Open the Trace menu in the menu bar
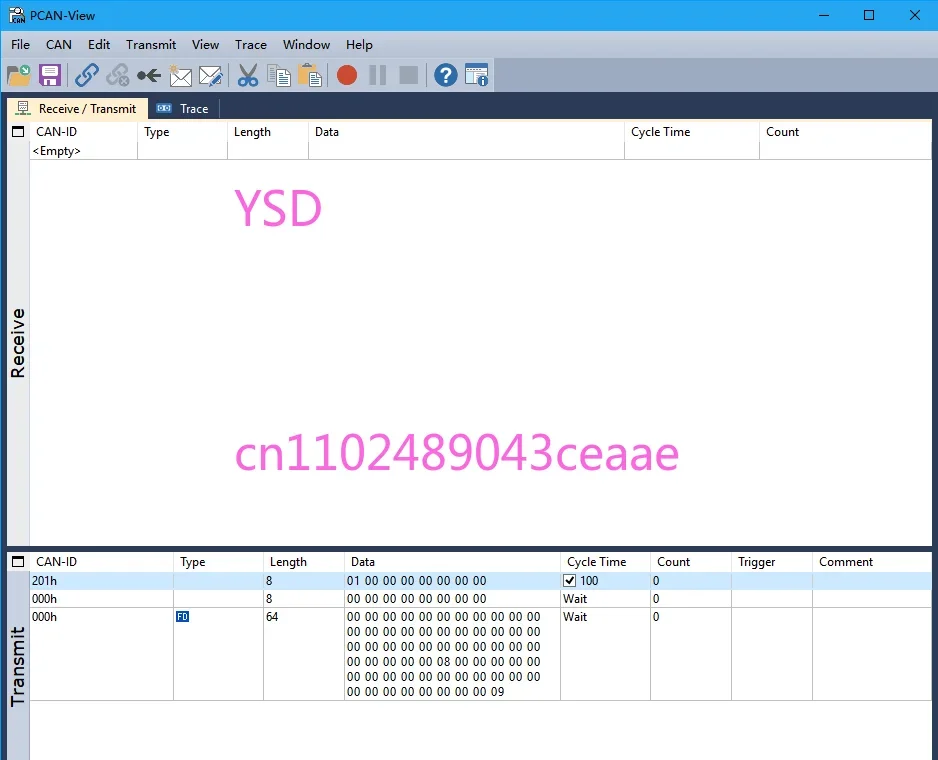The image size is (938, 760). click(251, 45)
